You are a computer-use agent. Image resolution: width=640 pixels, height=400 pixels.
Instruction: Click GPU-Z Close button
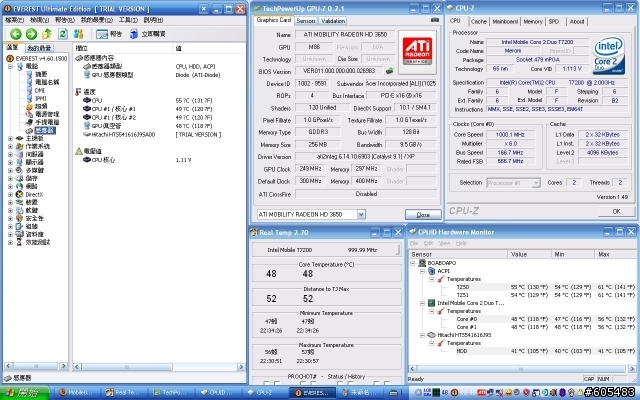click(423, 215)
